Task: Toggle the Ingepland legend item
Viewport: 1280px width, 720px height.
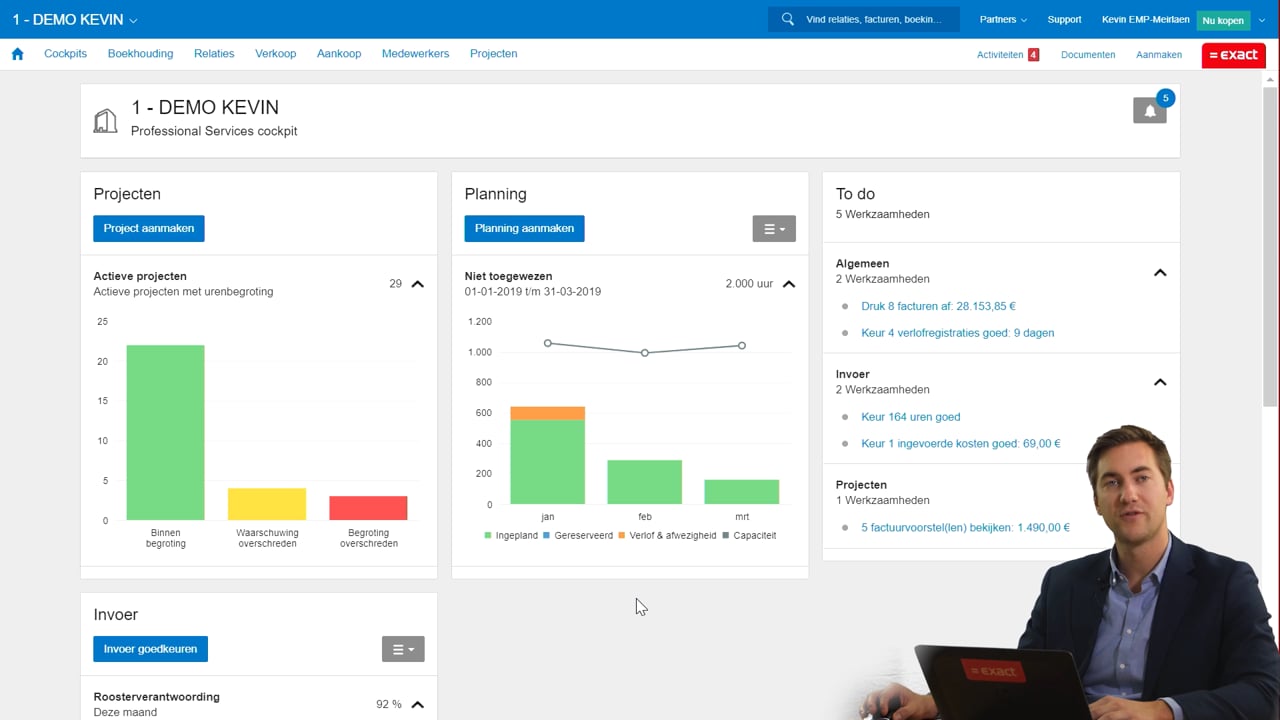Action: [511, 536]
